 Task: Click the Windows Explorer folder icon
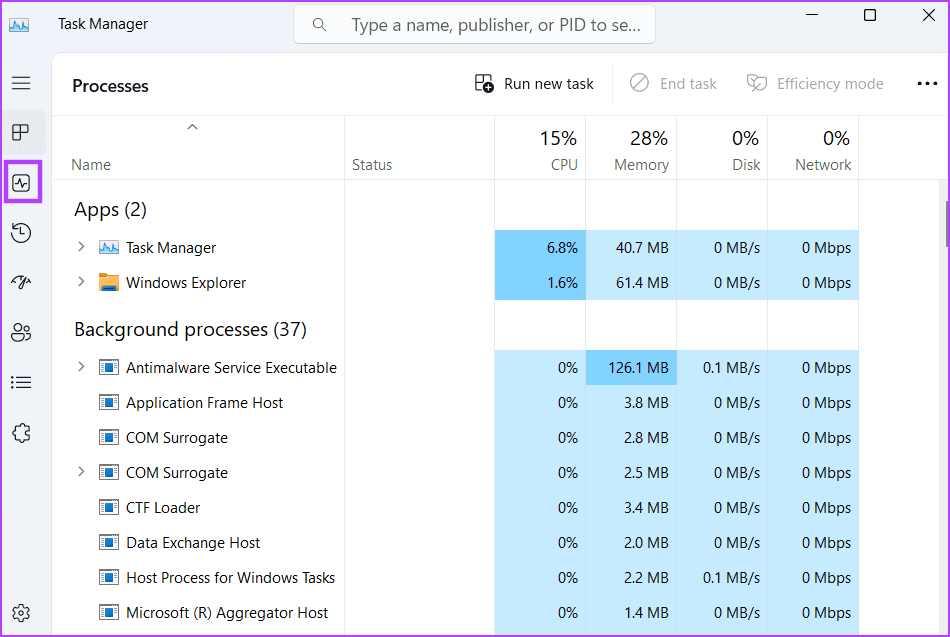[109, 282]
